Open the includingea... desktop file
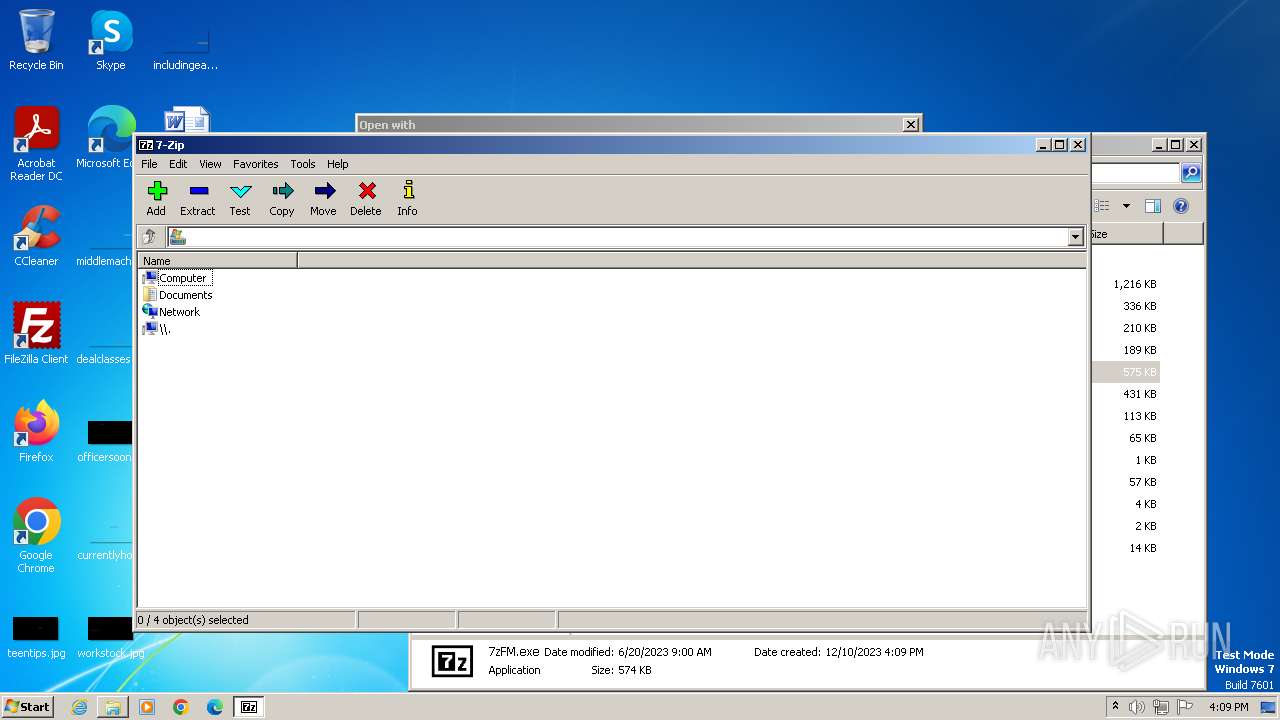 [x=185, y=41]
